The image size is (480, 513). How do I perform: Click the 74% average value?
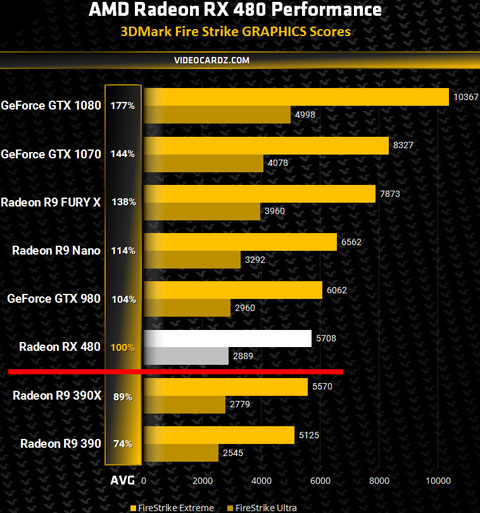pyautogui.click(x=123, y=444)
